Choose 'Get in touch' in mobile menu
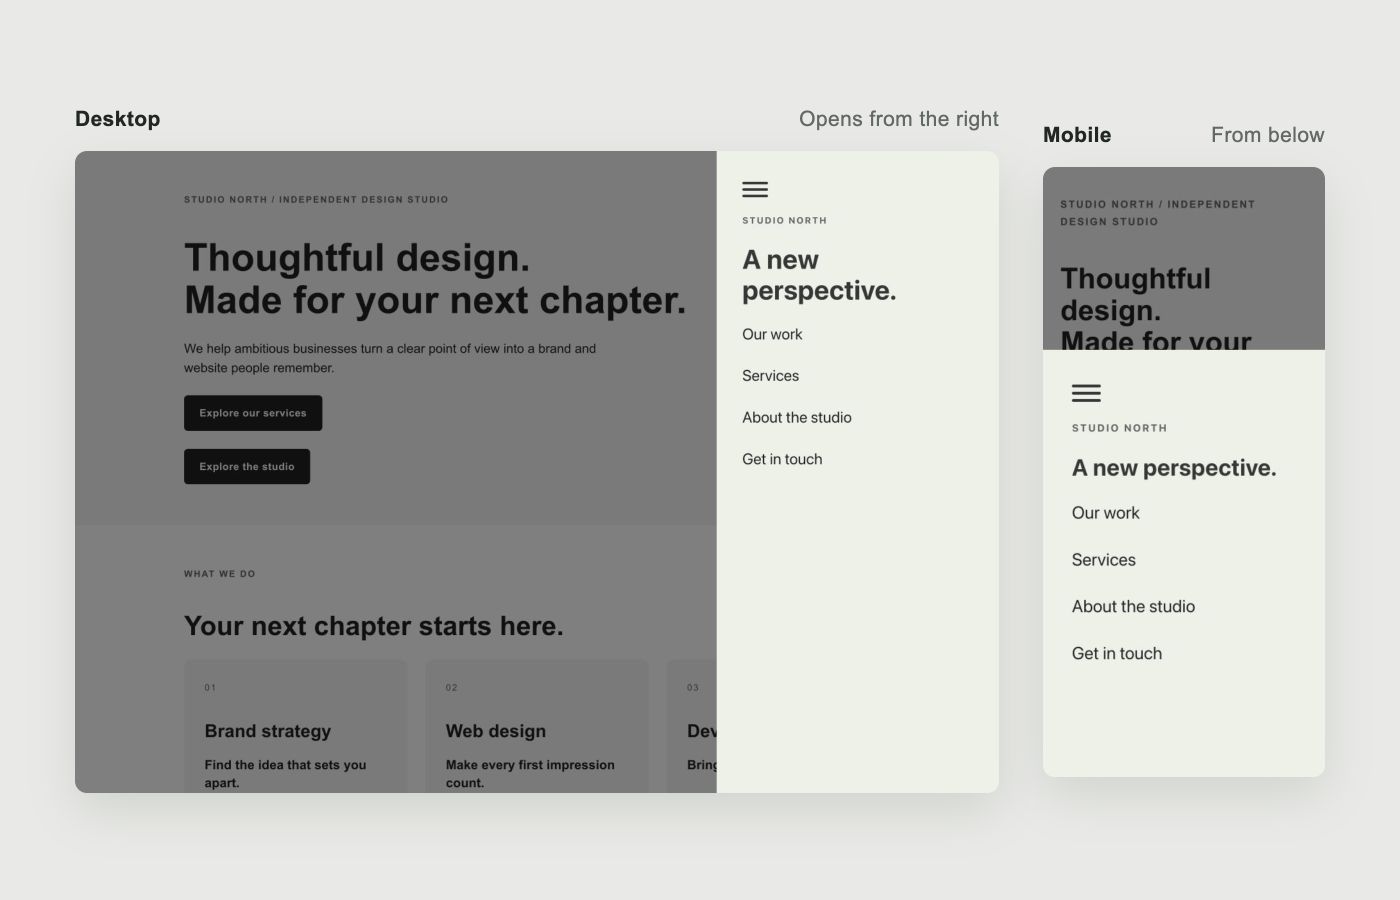1400x900 pixels. 1117,654
